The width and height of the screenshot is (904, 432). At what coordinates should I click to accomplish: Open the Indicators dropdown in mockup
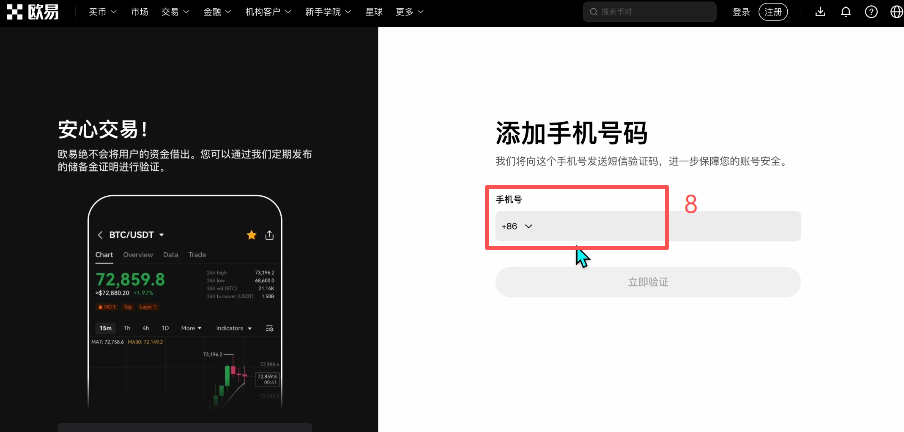[234, 328]
